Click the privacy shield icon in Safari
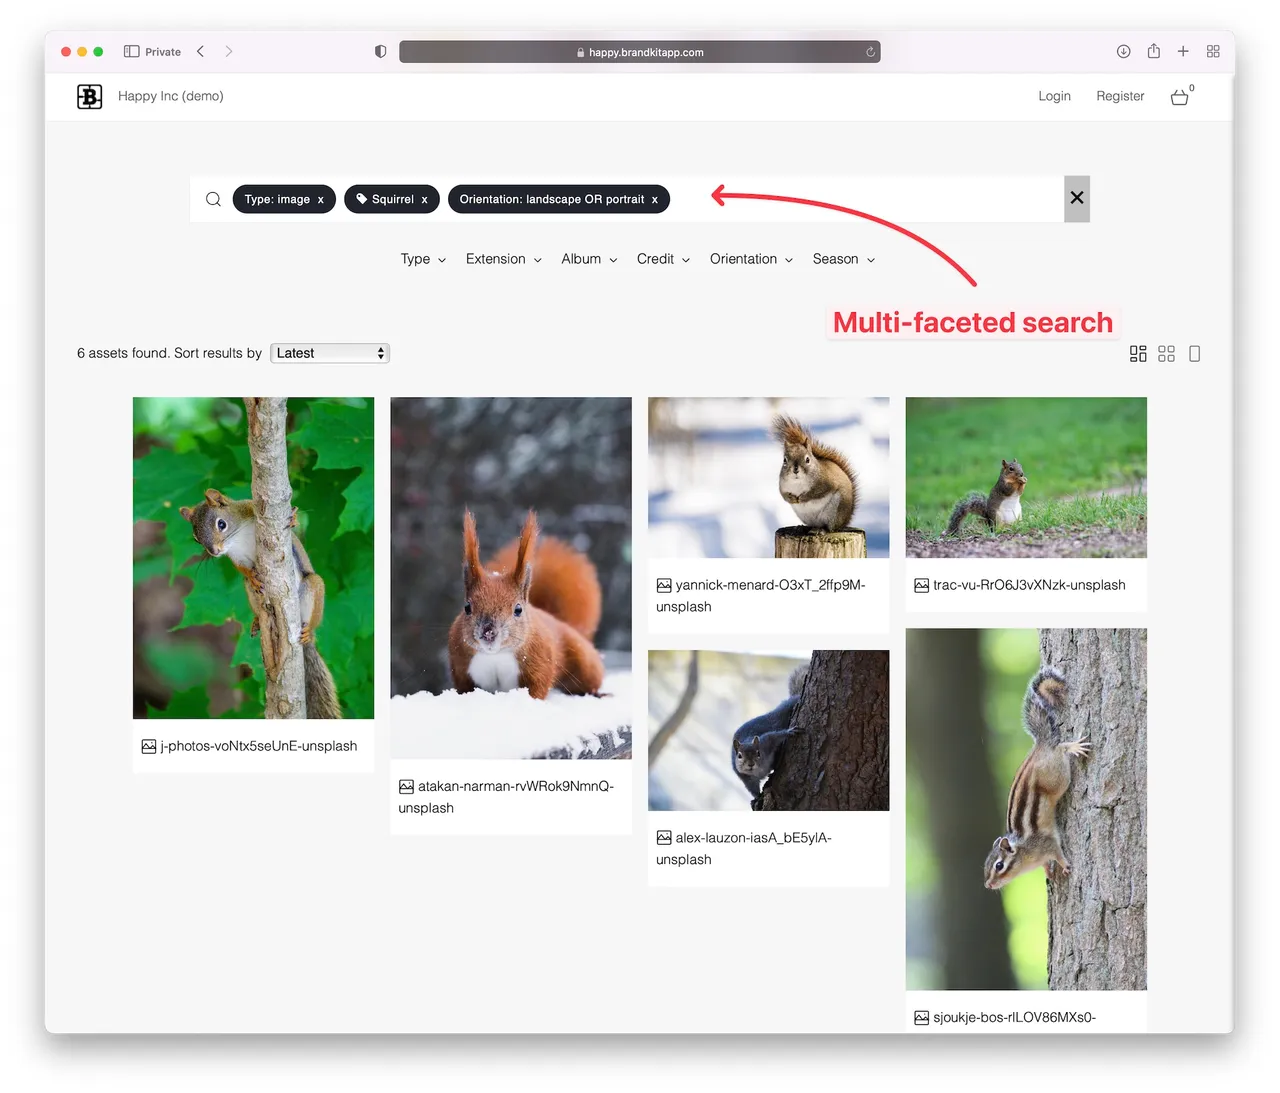This screenshot has width=1280, height=1093. pos(380,51)
